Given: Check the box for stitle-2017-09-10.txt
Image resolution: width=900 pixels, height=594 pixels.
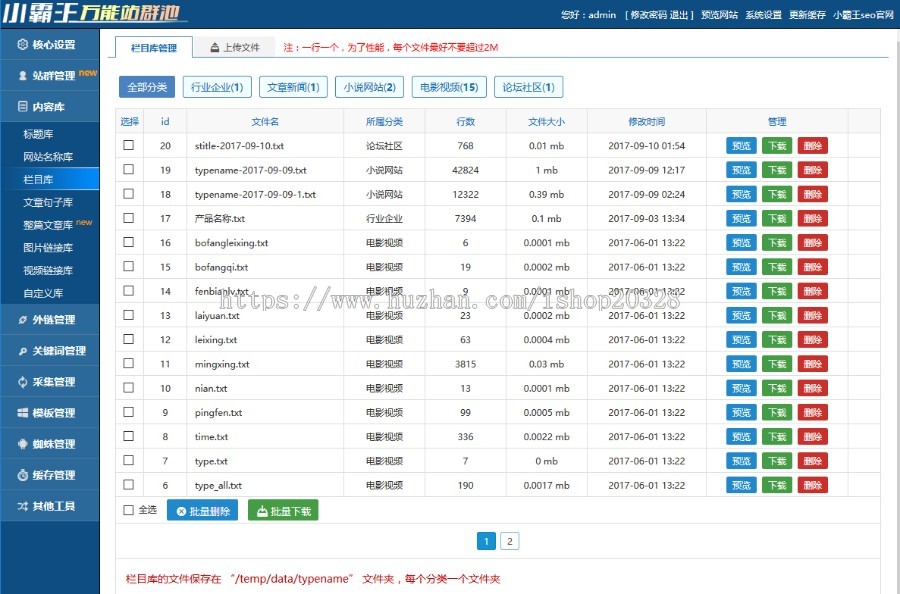Looking at the screenshot, I should point(129,145).
